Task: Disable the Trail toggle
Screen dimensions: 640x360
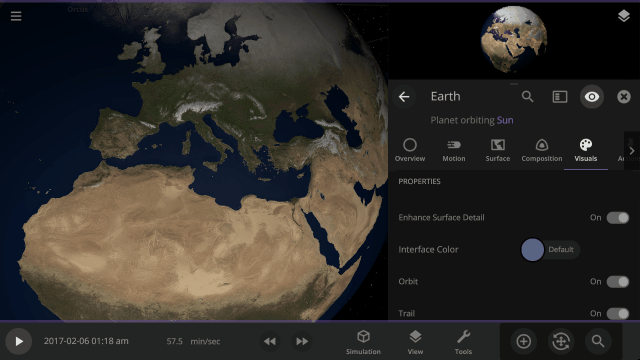Action: 618,313
